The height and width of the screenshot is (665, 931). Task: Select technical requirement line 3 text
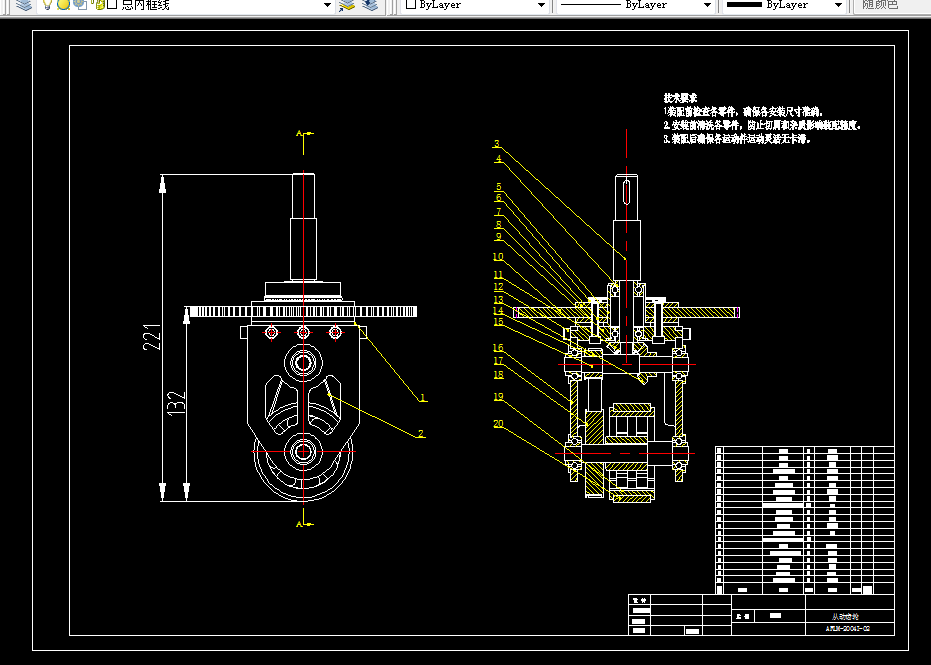coord(737,139)
